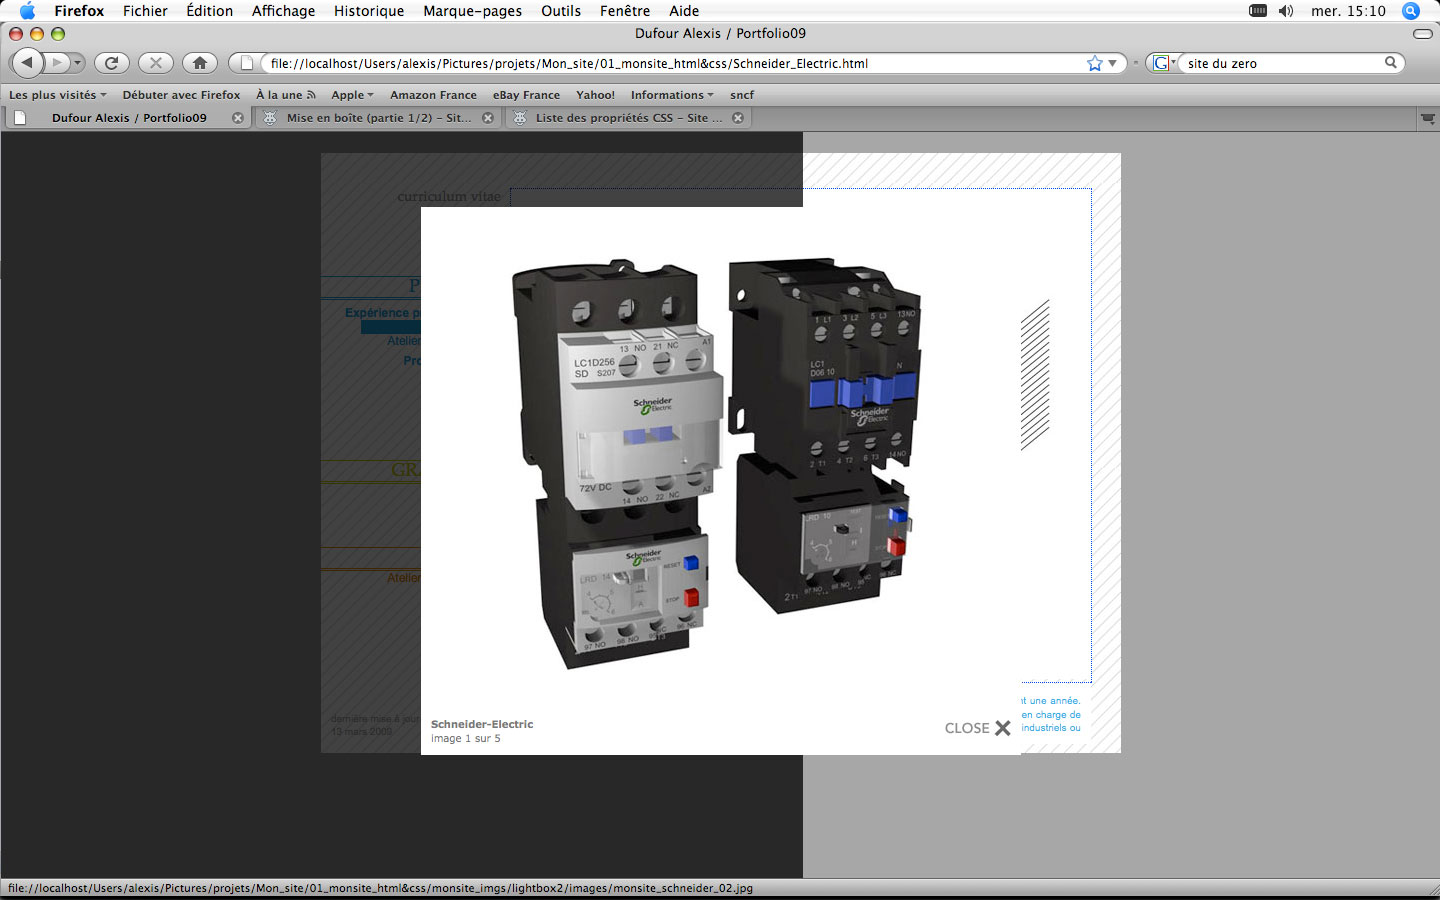Click the magnifier search button in search box
Viewport: 1440px width, 900px height.
tap(1390, 62)
